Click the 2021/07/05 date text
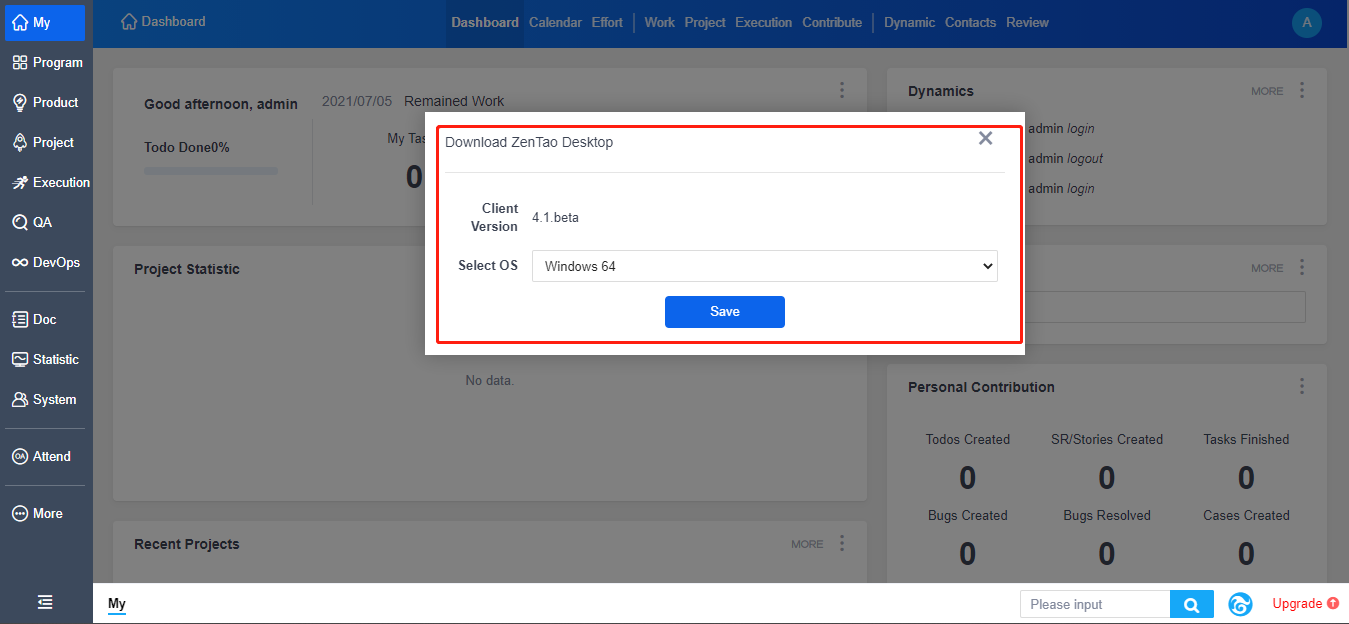Image resolution: width=1349 pixels, height=624 pixels. click(x=357, y=101)
